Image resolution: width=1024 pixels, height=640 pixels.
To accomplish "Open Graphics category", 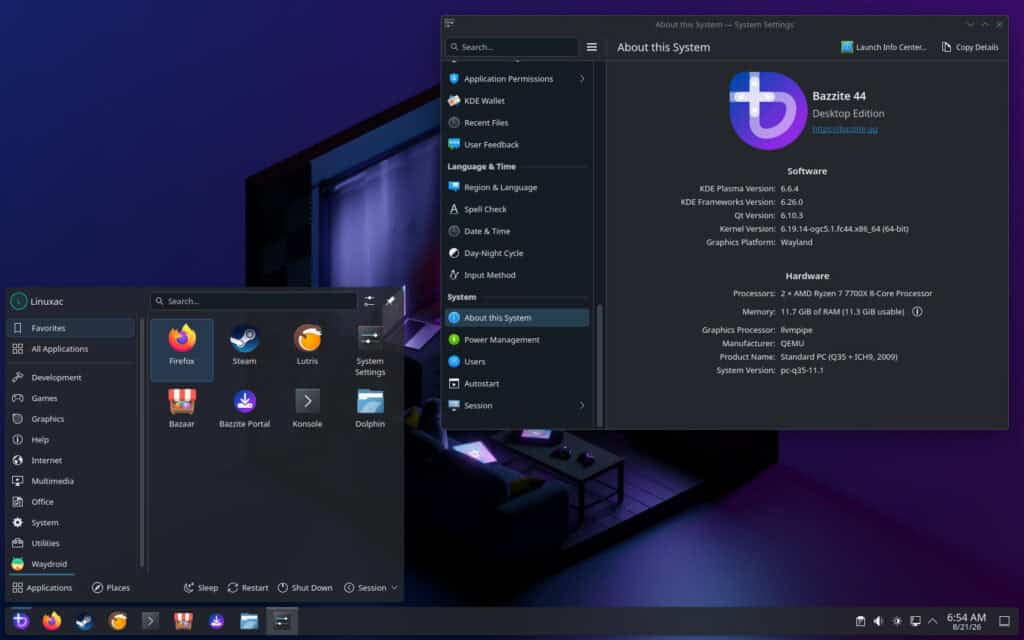I will (71, 419).
